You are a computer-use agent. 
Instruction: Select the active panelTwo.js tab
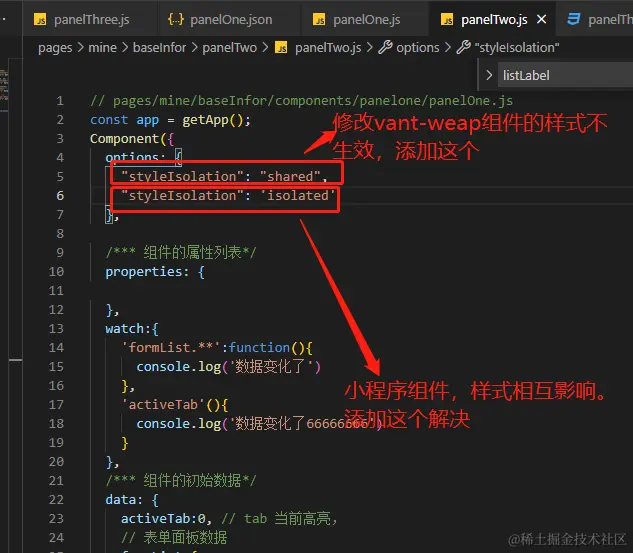coord(493,19)
